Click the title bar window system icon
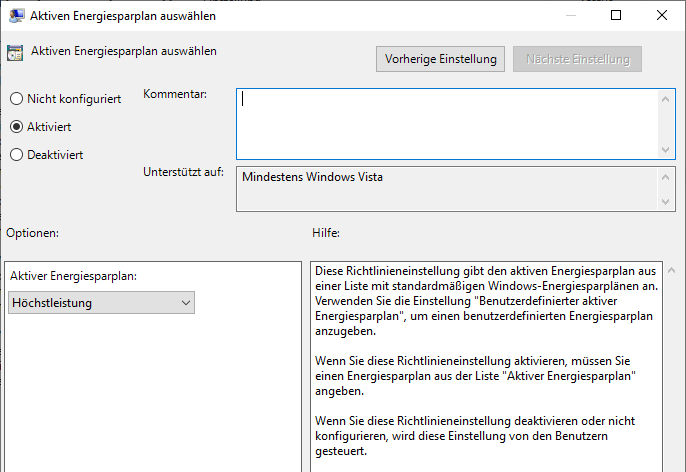 pyautogui.click(x=14, y=16)
